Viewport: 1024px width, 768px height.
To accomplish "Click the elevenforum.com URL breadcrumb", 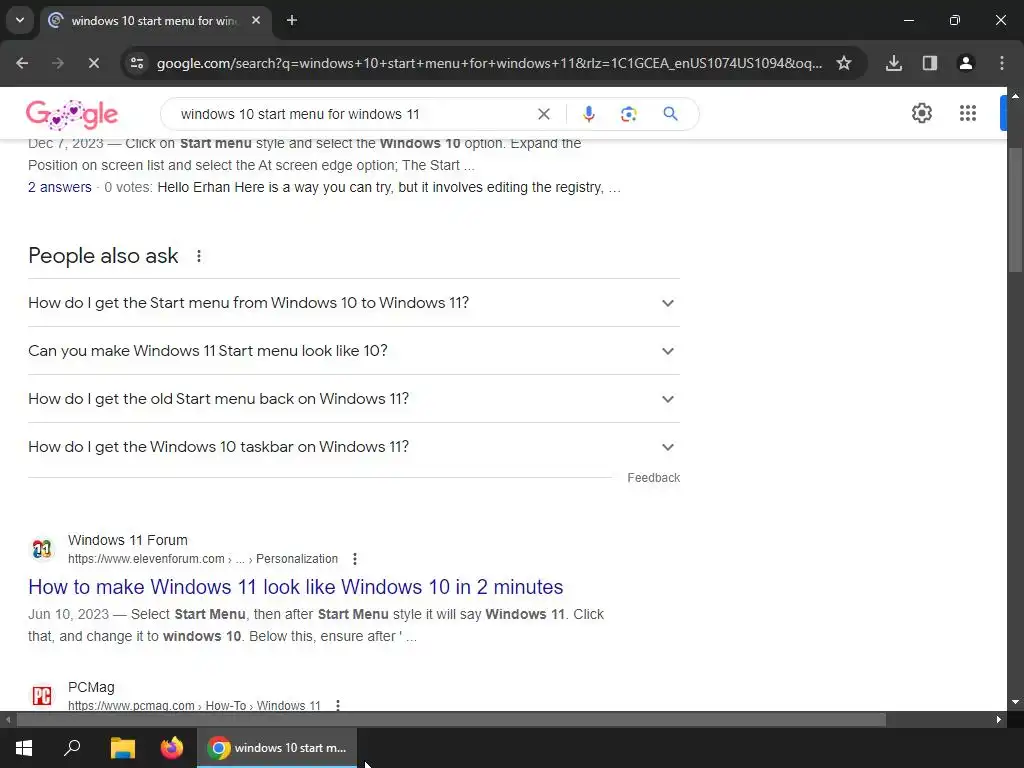I will [203, 559].
